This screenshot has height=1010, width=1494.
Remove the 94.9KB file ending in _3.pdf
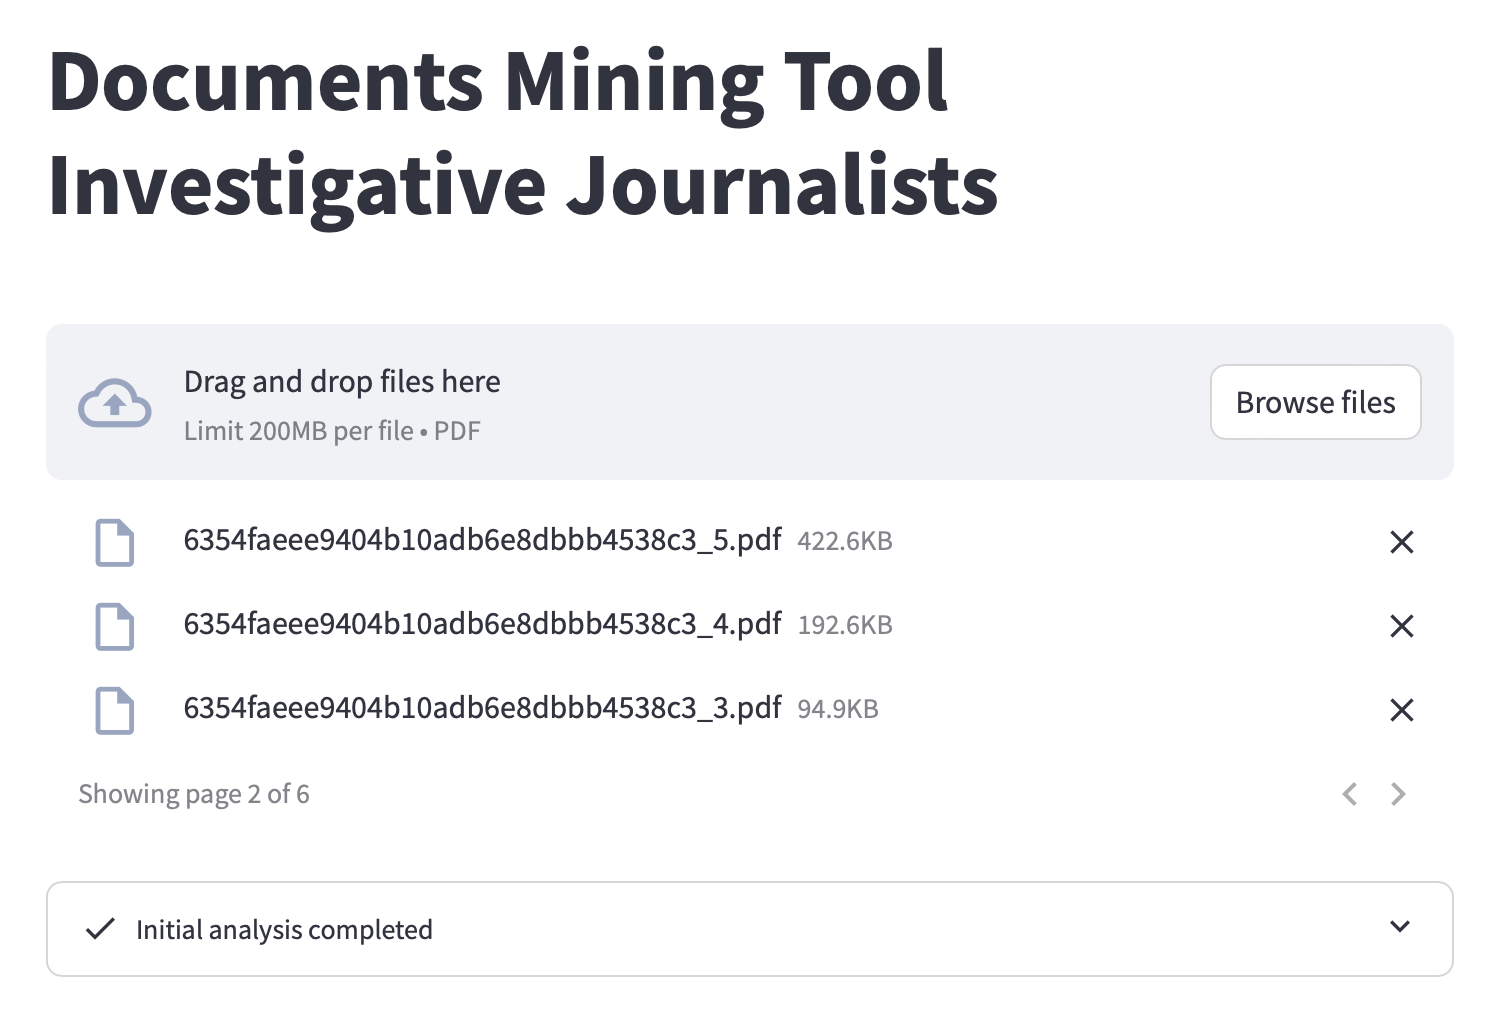[1401, 710]
